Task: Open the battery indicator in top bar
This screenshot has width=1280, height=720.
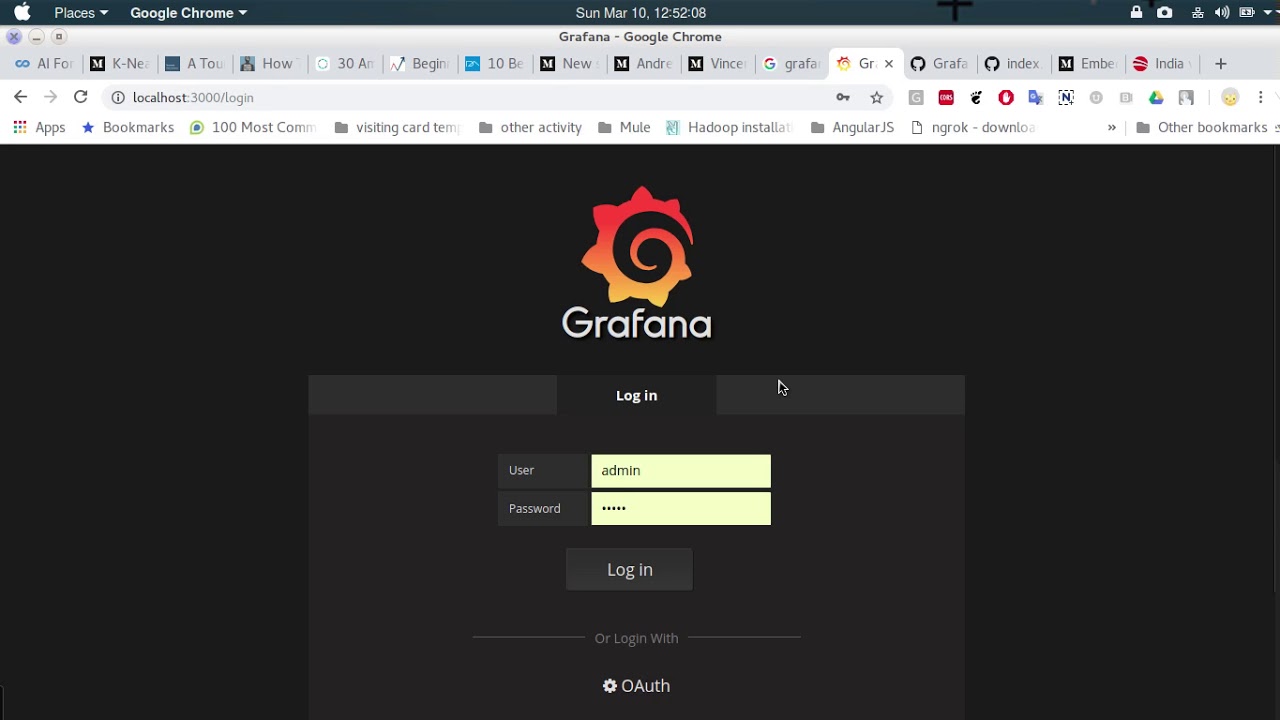Action: [1247, 12]
